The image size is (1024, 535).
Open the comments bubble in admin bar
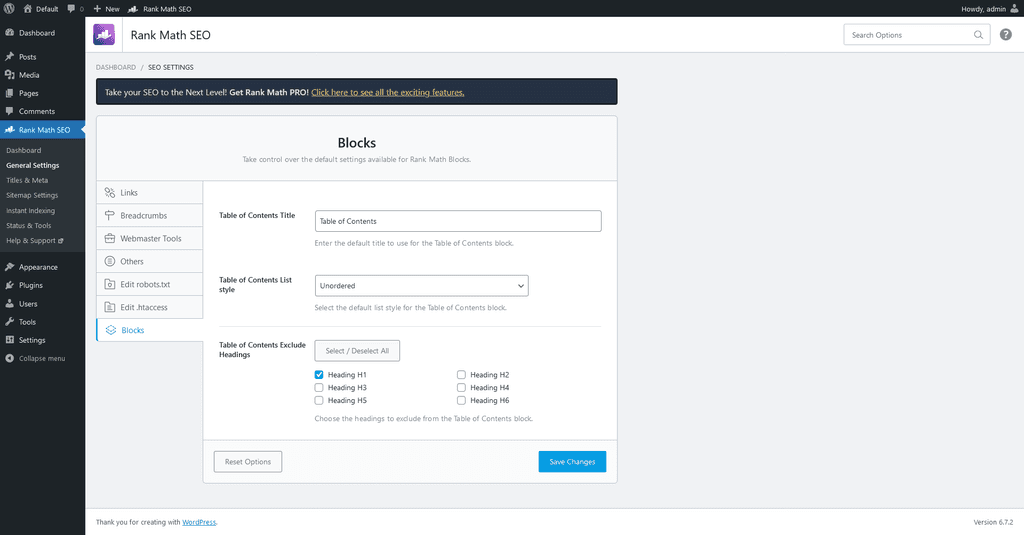point(75,8)
